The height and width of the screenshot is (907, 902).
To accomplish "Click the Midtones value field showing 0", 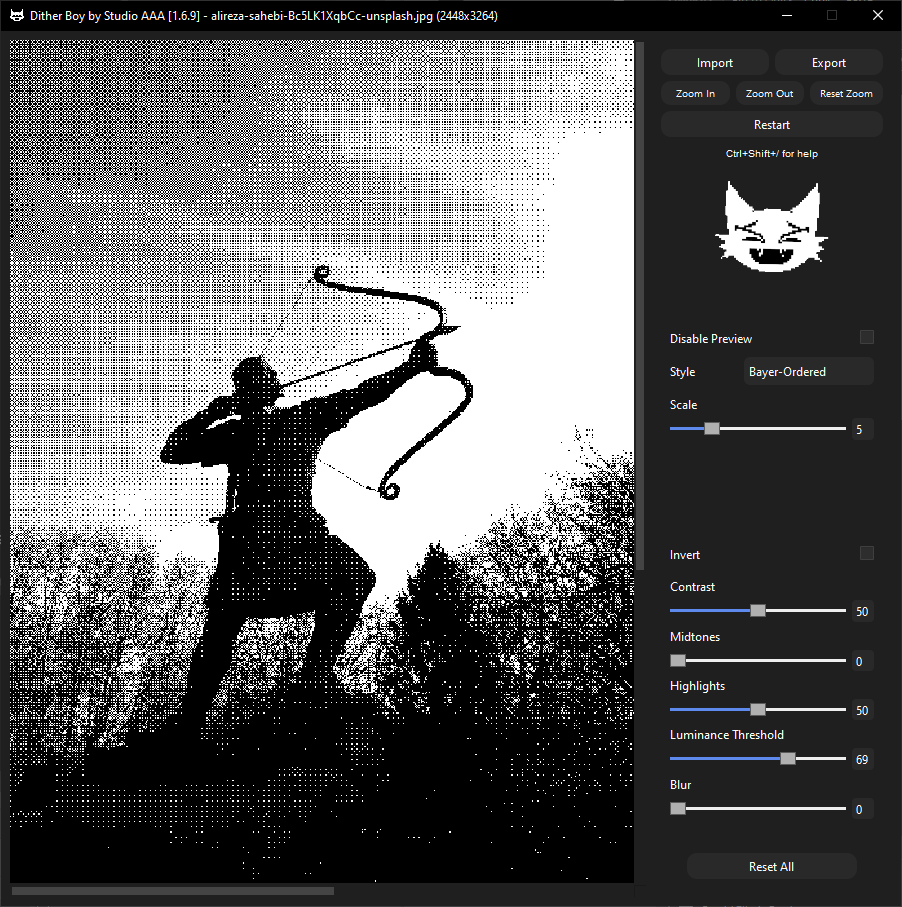I will (862, 661).
